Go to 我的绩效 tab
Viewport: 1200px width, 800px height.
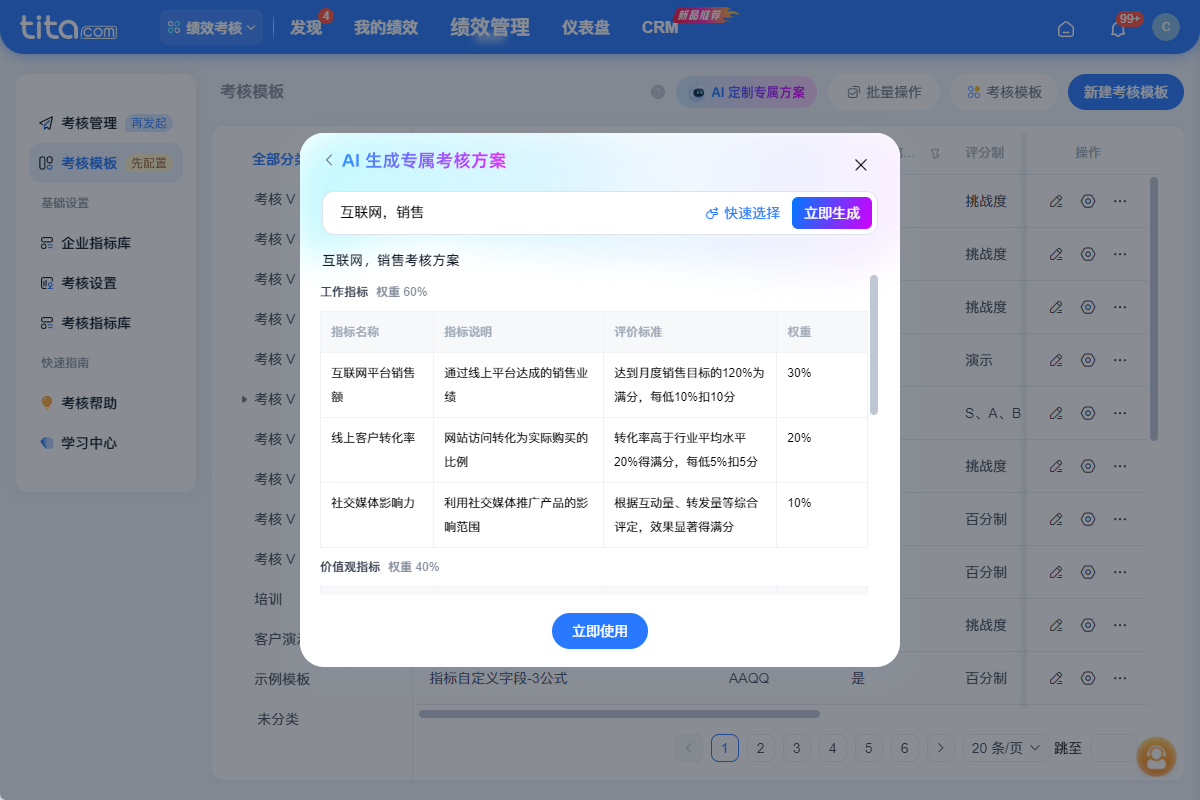coord(385,28)
